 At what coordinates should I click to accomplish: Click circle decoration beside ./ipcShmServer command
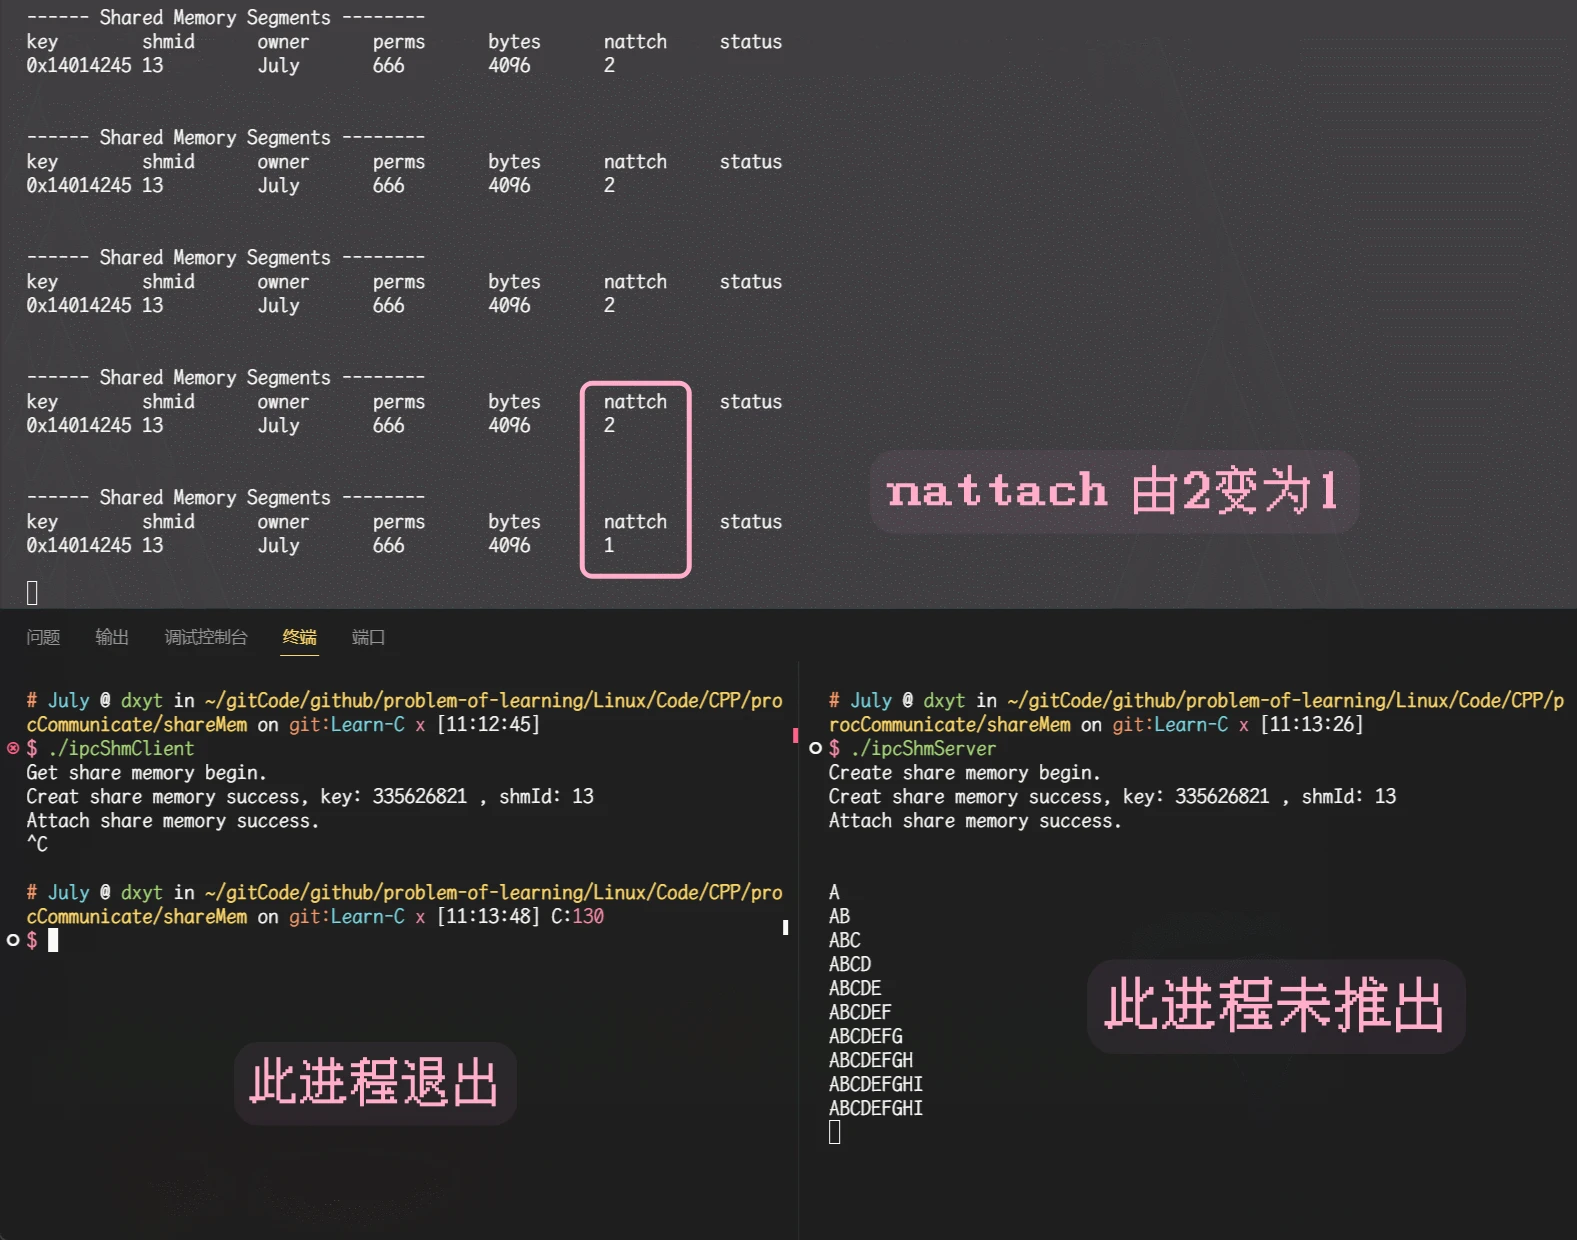(815, 748)
